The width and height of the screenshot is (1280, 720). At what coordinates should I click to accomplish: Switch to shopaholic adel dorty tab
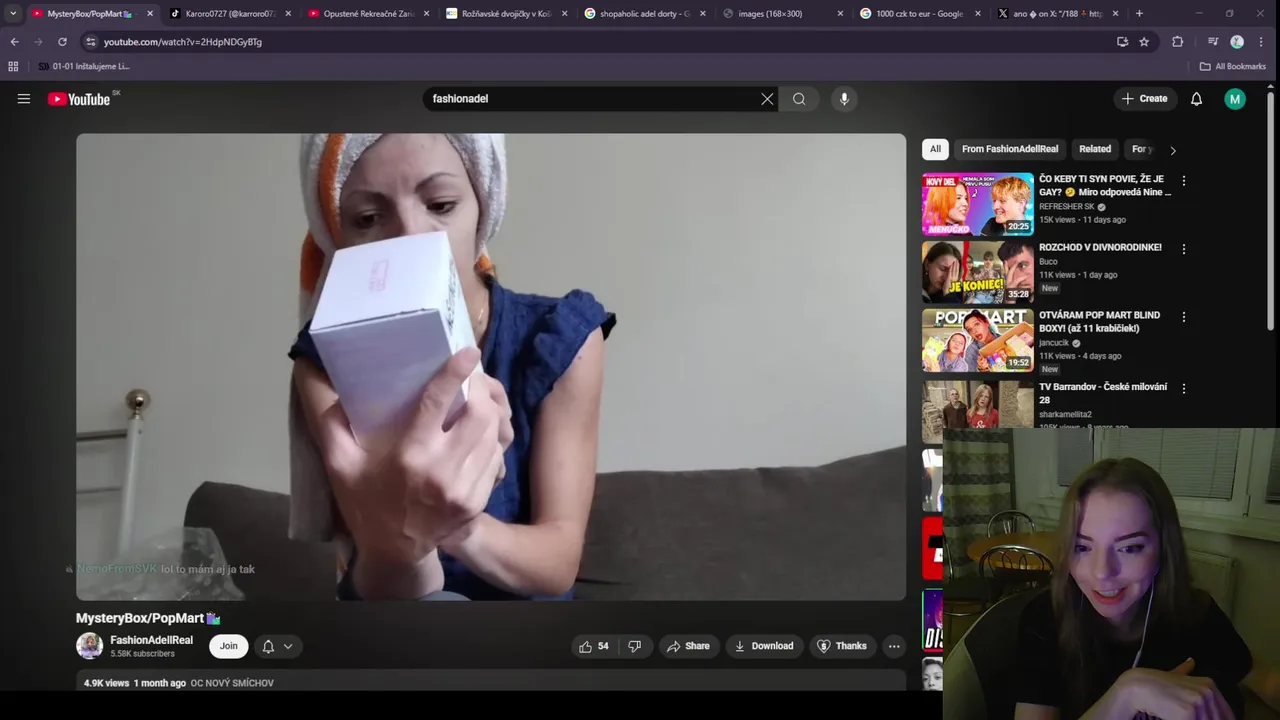(x=643, y=14)
